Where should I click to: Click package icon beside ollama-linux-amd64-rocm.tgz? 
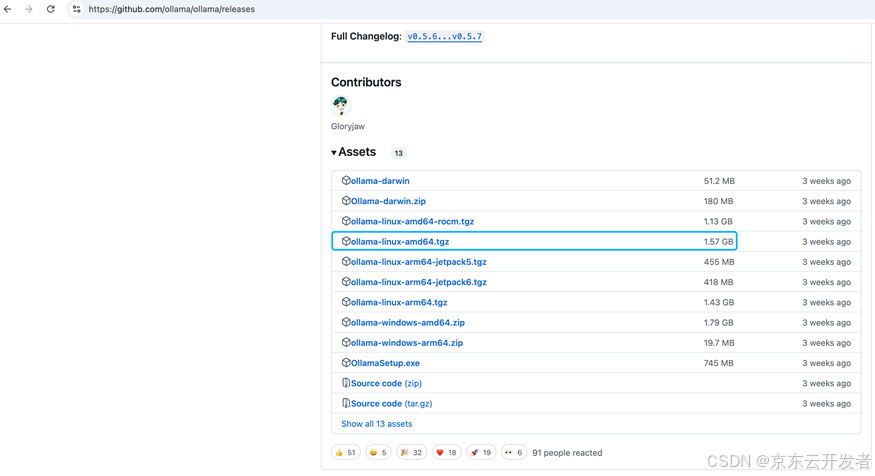click(x=346, y=221)
